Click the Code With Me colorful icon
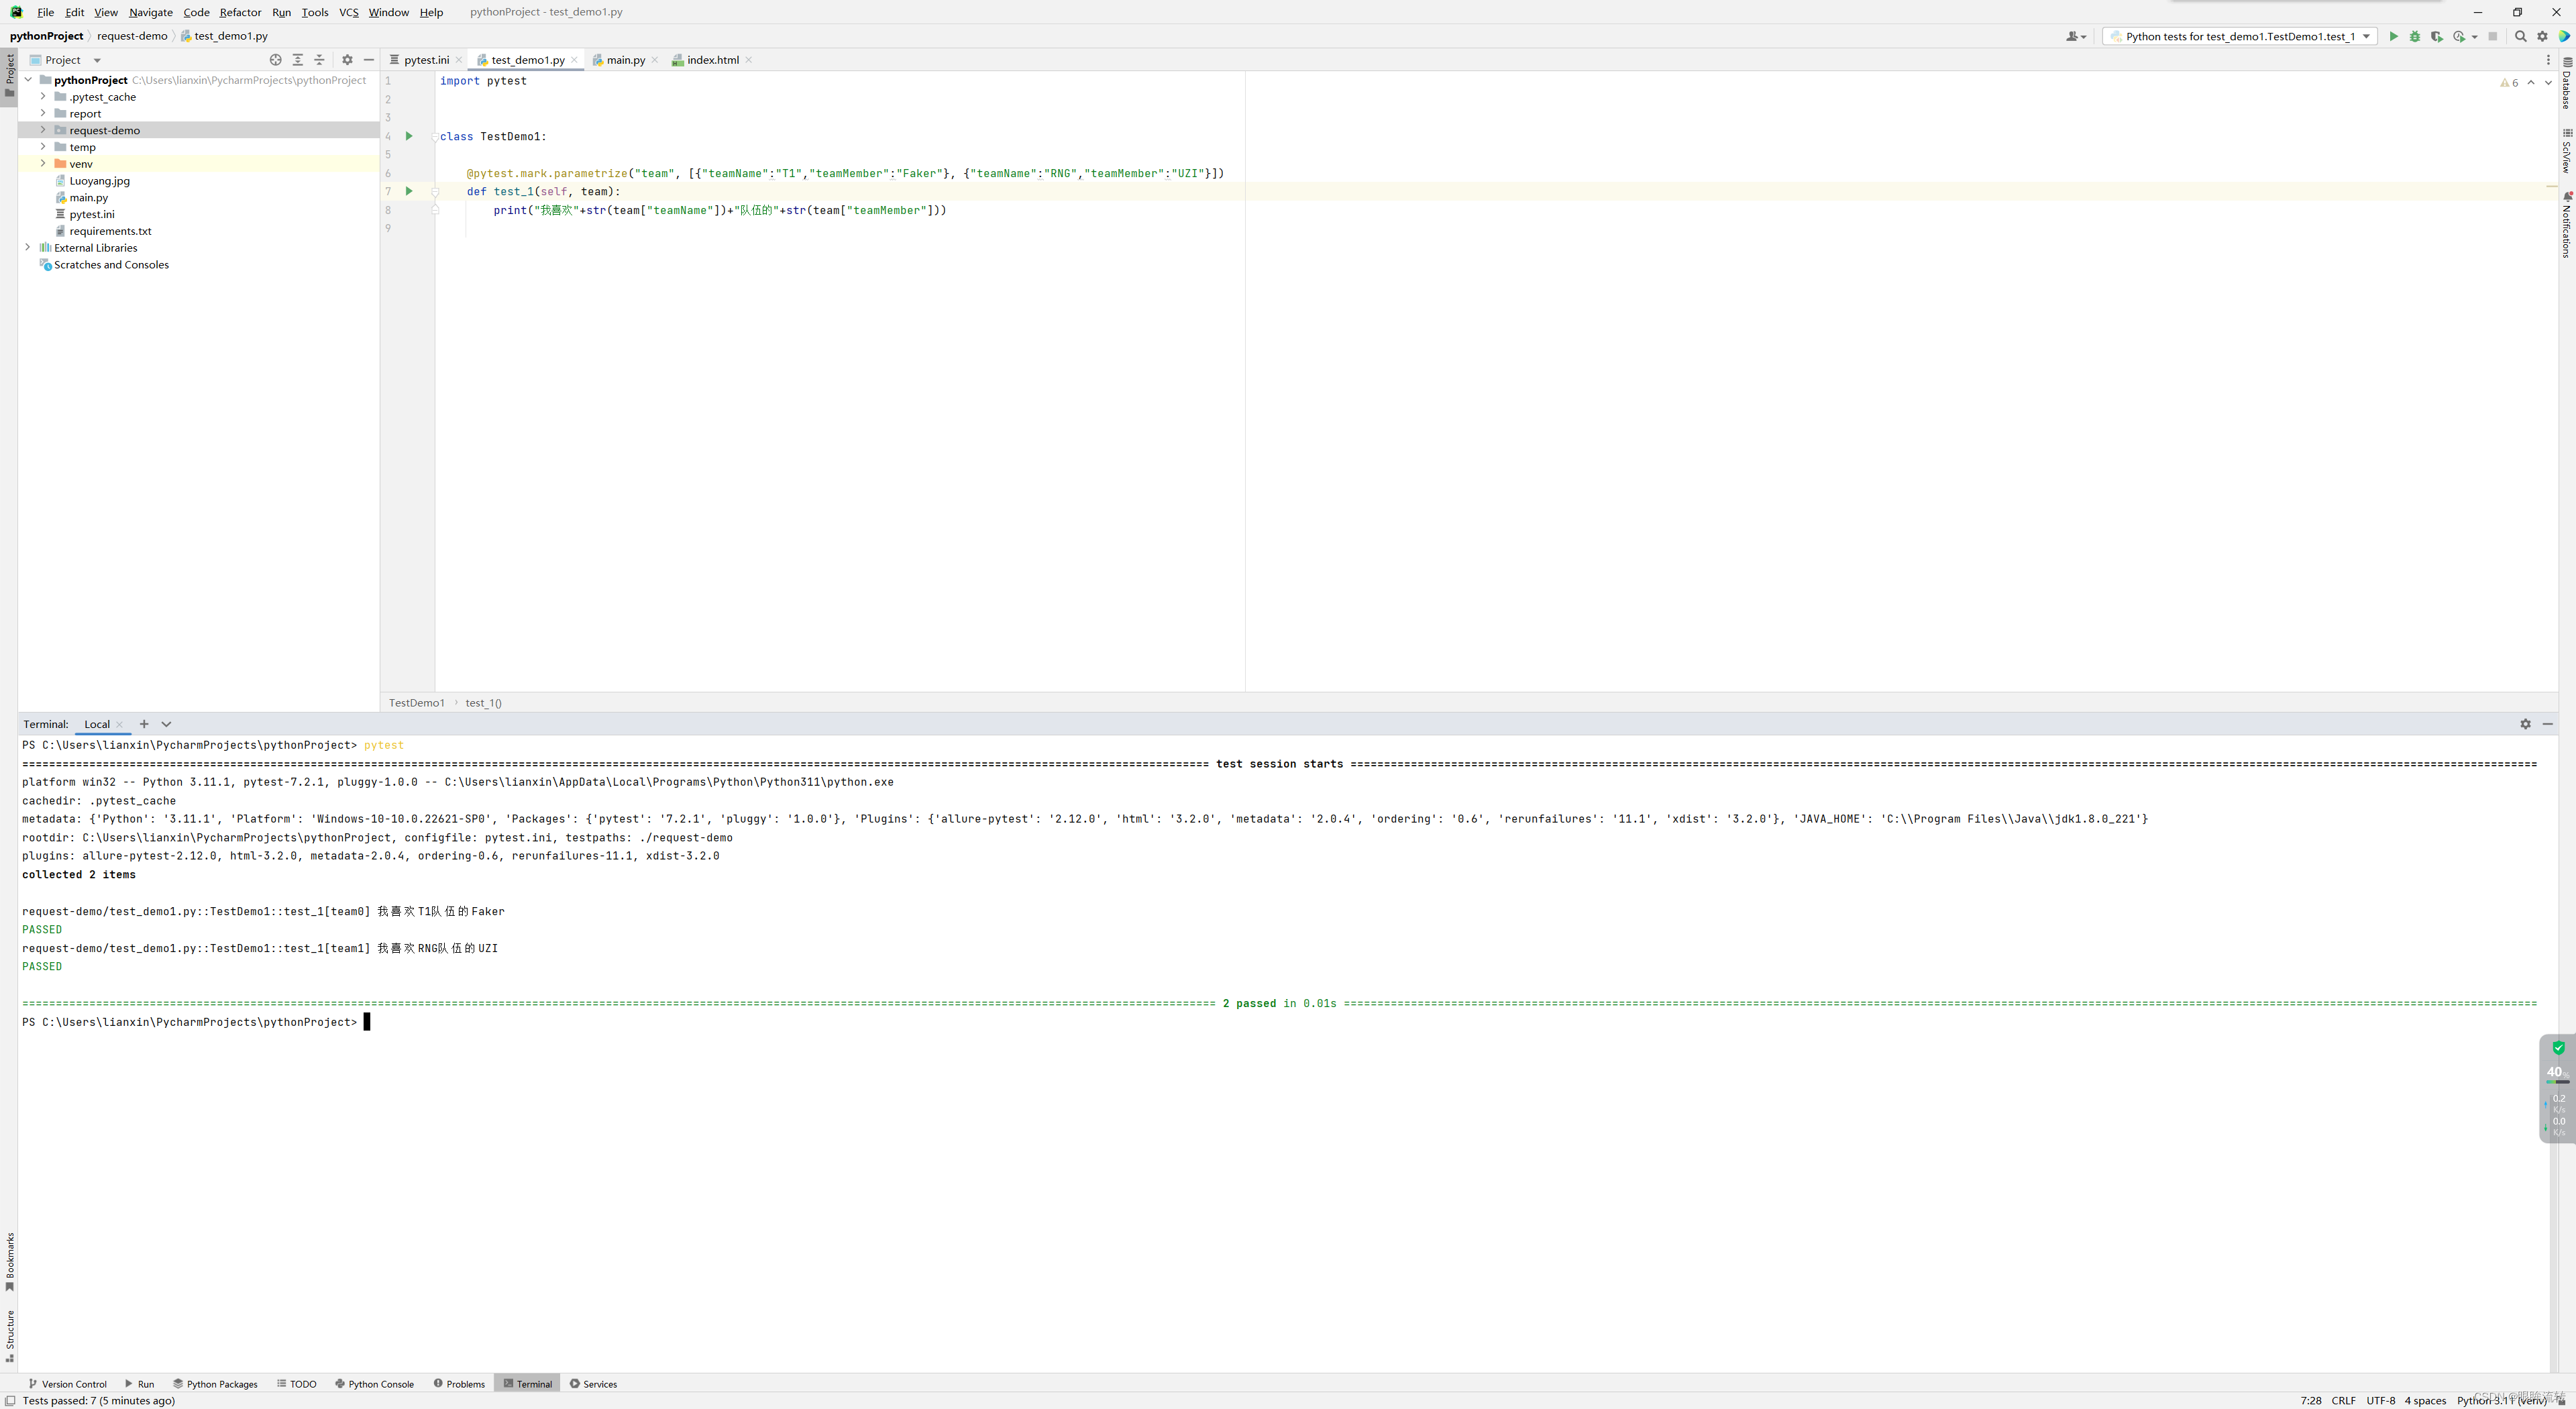 [2564, 36]
